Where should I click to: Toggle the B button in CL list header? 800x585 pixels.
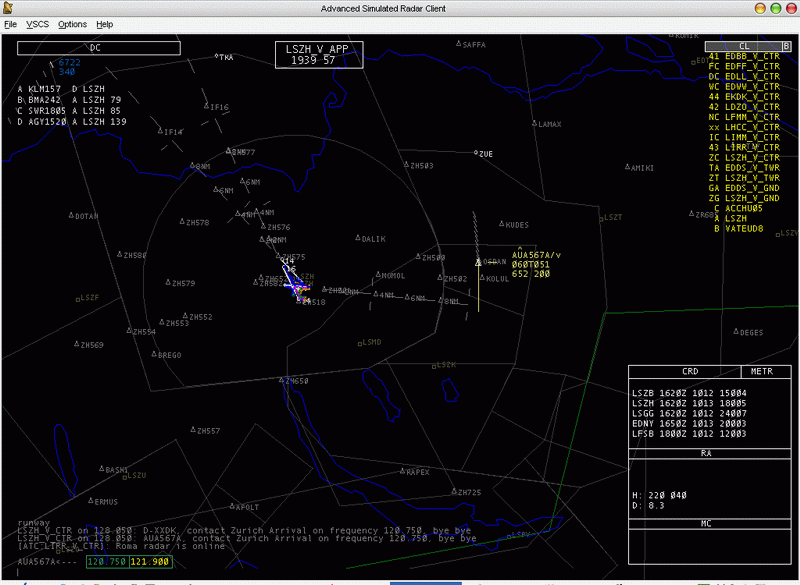tap(786, 46)
